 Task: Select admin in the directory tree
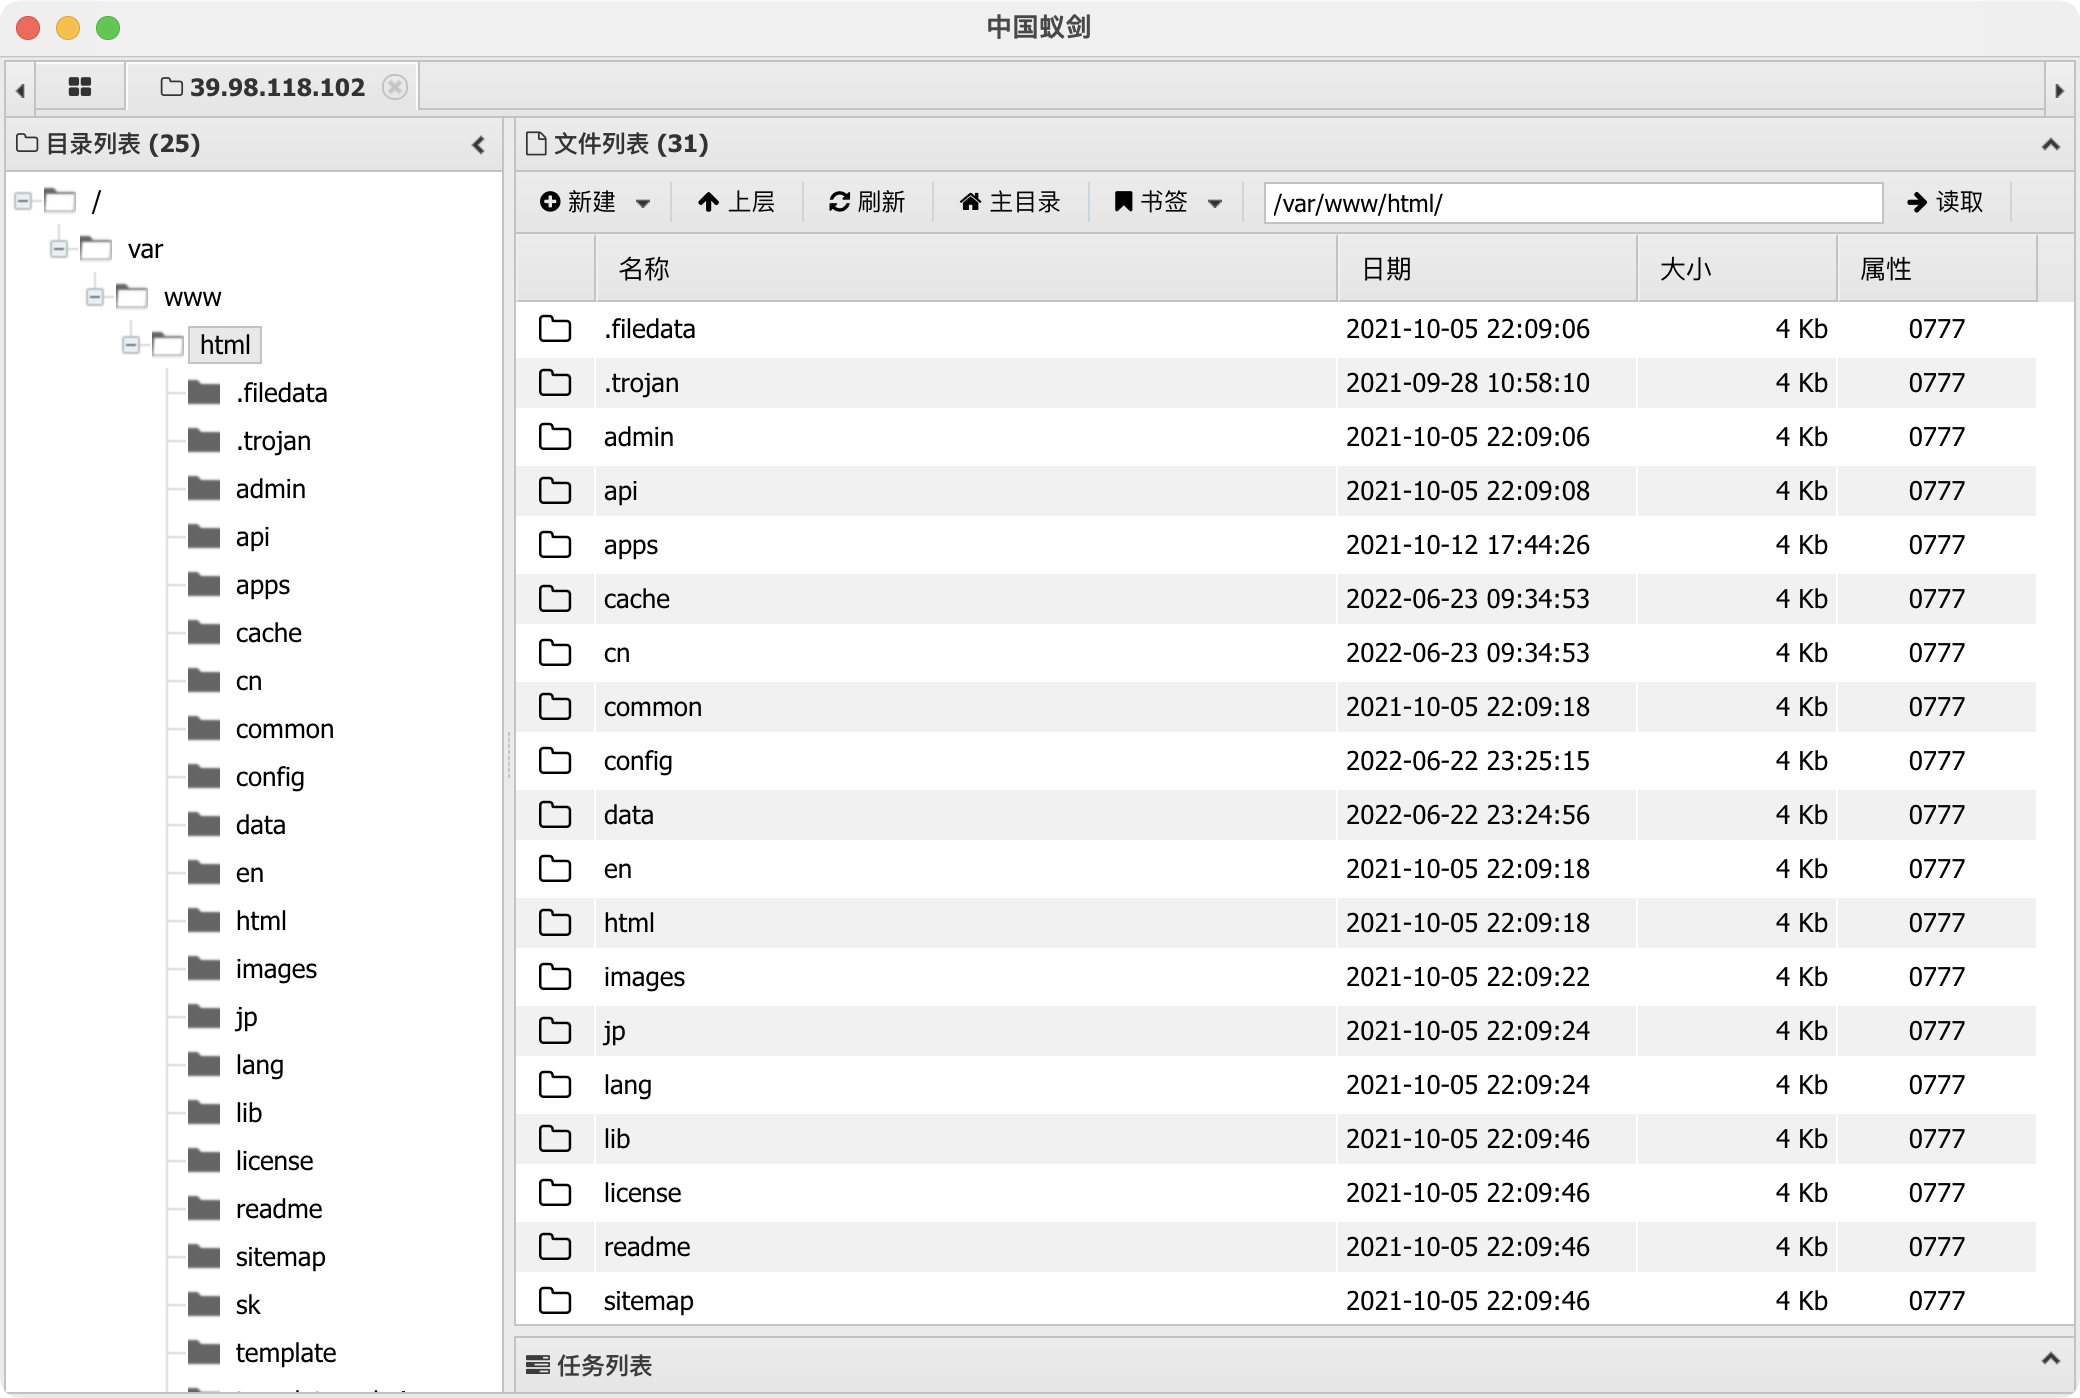click(x=270, y=489)
